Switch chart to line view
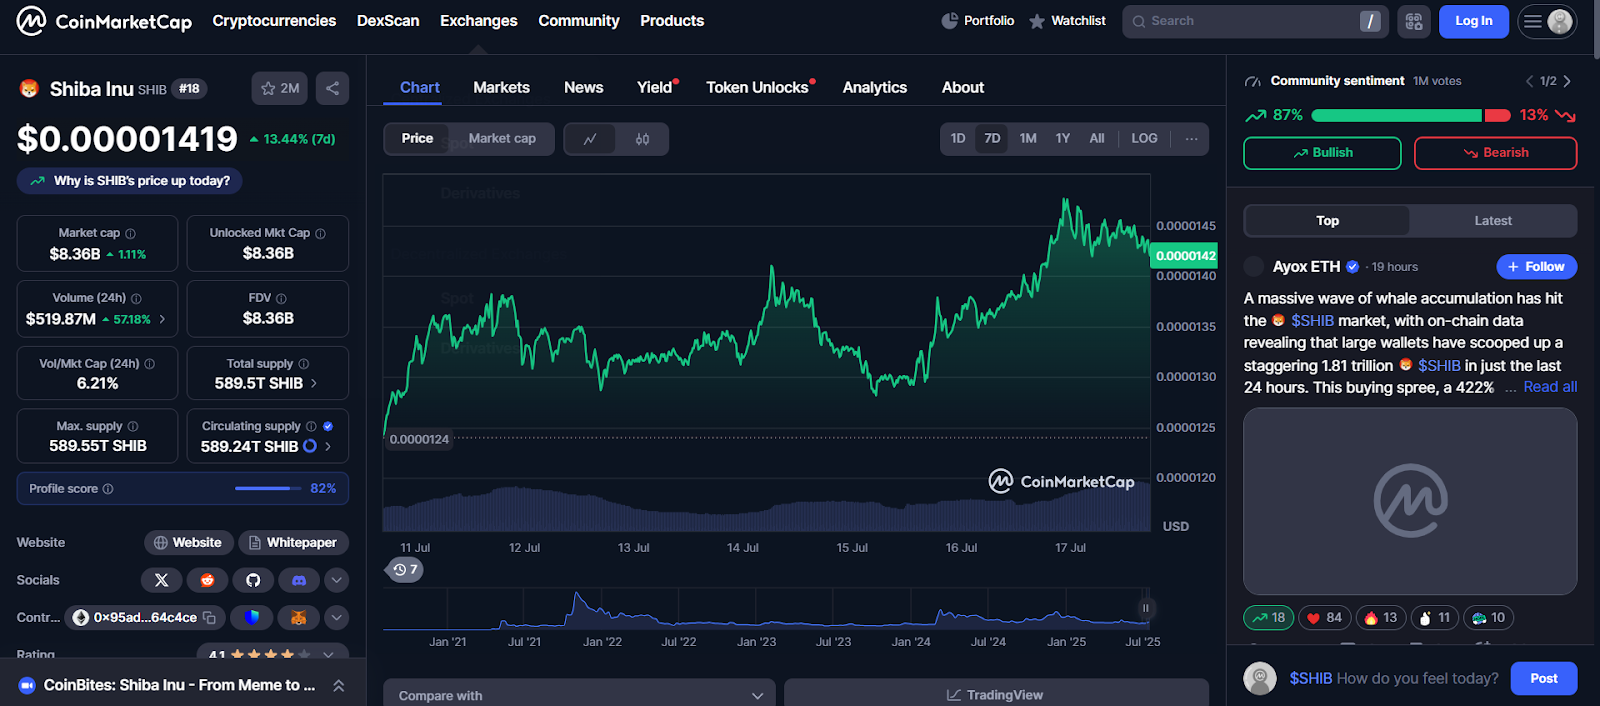 pyautogui.click(x=590, y=139)
